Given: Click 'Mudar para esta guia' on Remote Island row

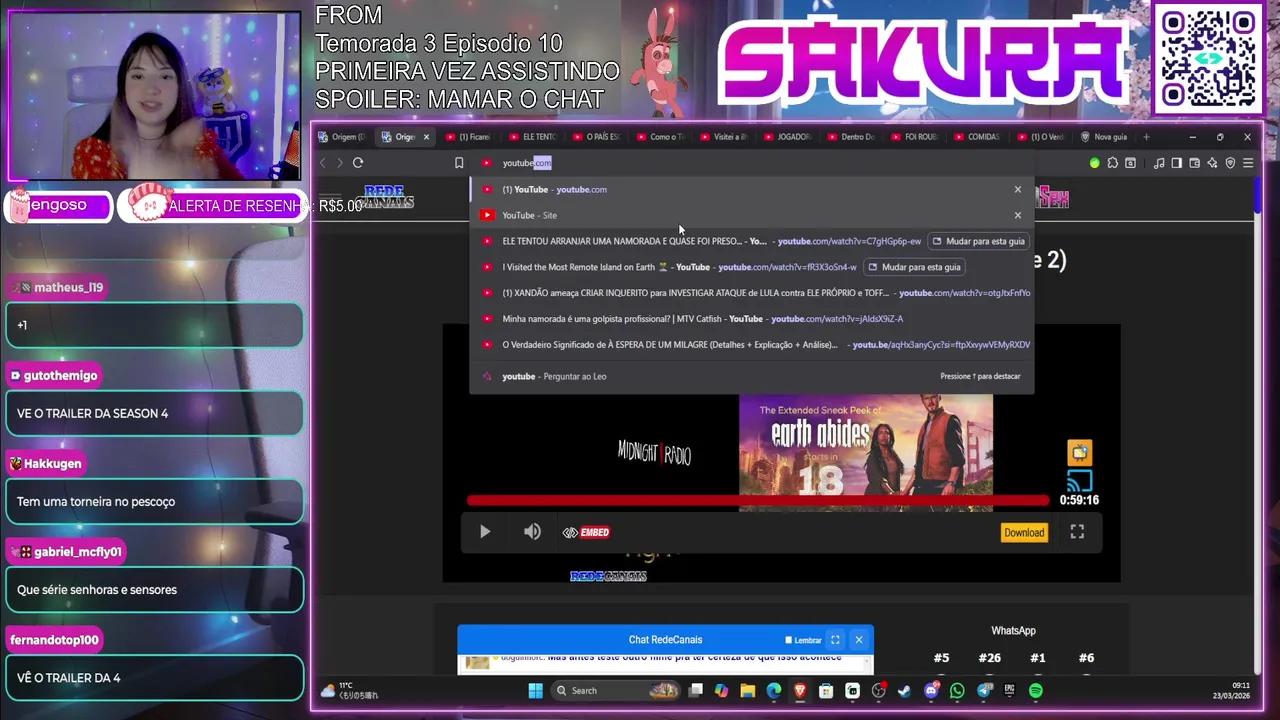Looking at the screenshot, I should pos(914,267).
